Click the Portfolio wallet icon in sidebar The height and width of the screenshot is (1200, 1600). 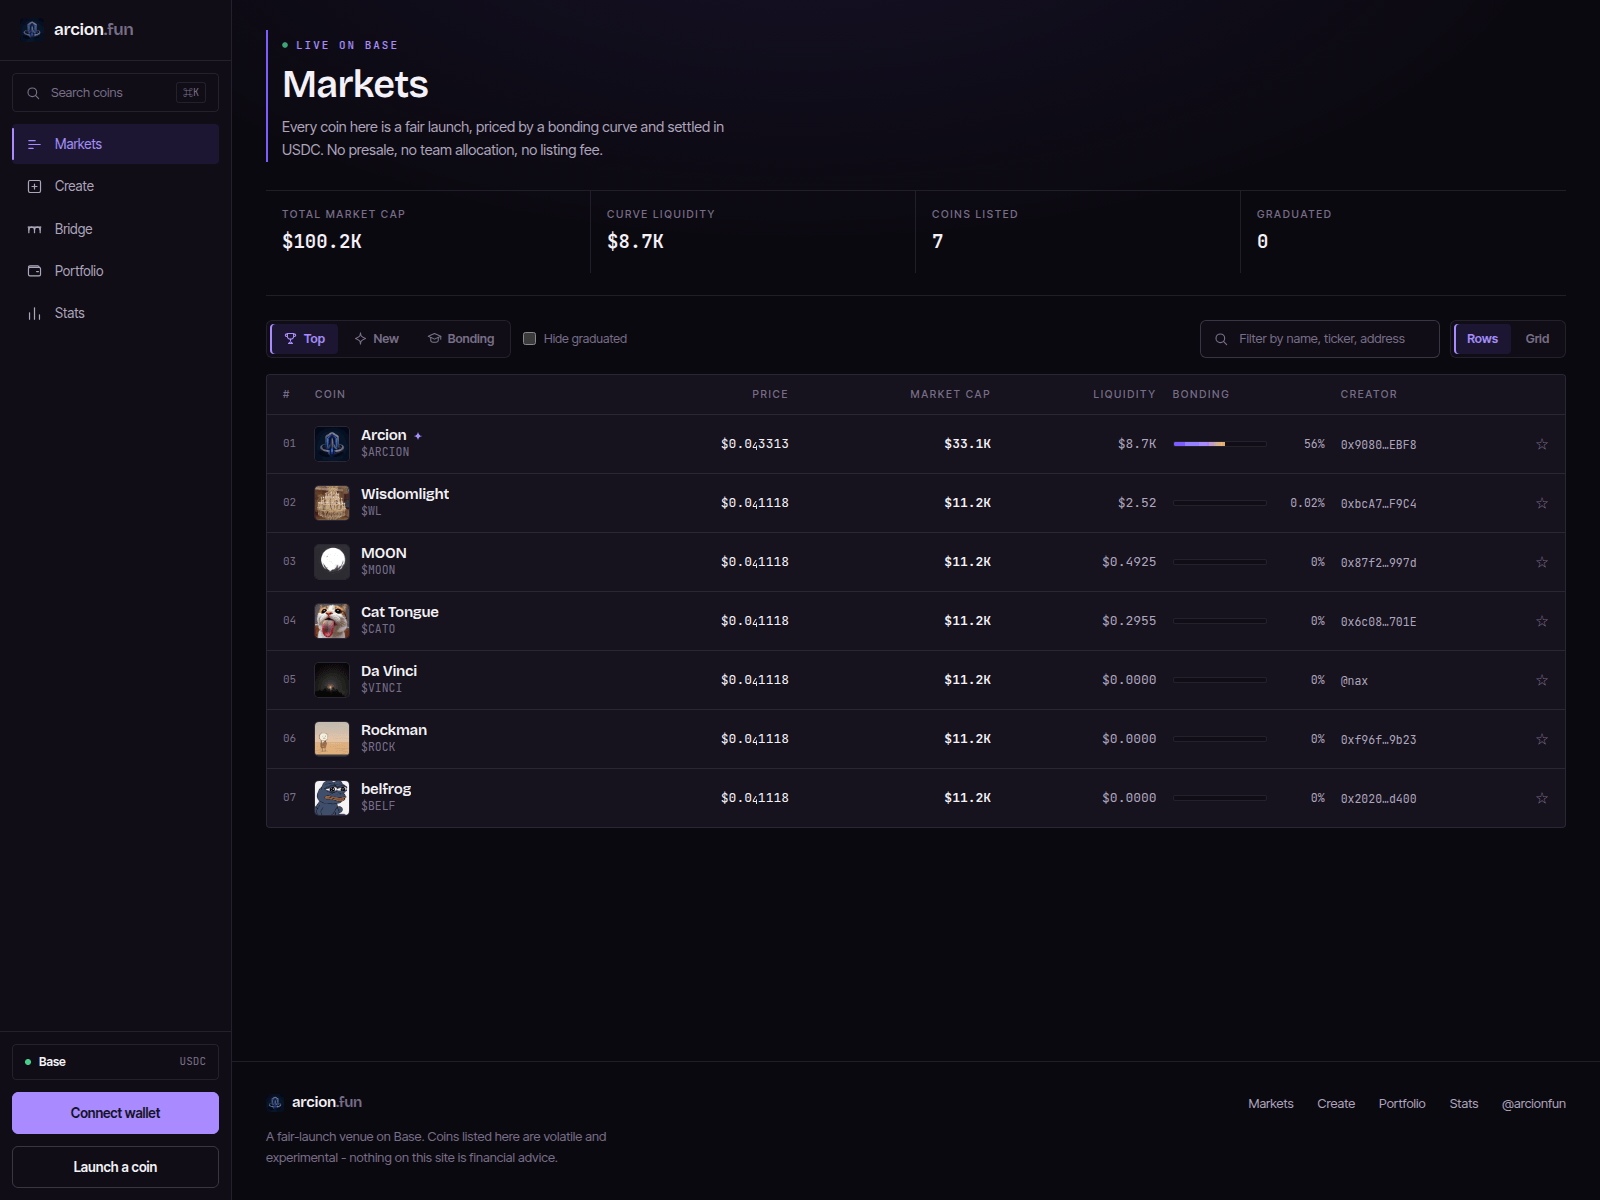(x=34, y=271)
